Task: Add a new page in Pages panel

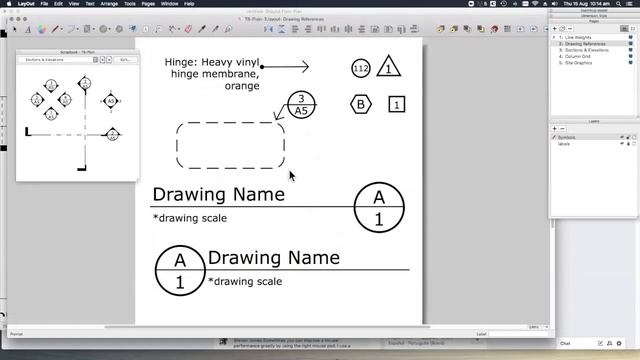Action: pos(554,29)
